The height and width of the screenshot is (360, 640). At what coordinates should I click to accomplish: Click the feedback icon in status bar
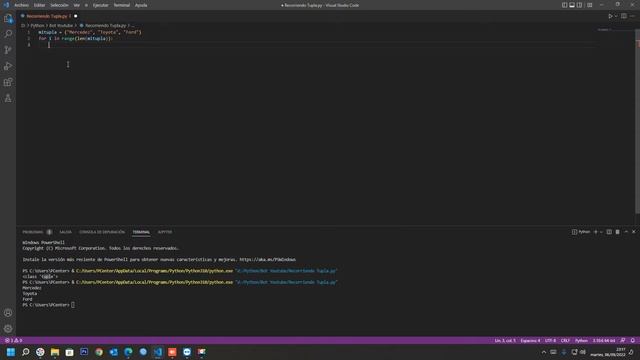623,340
